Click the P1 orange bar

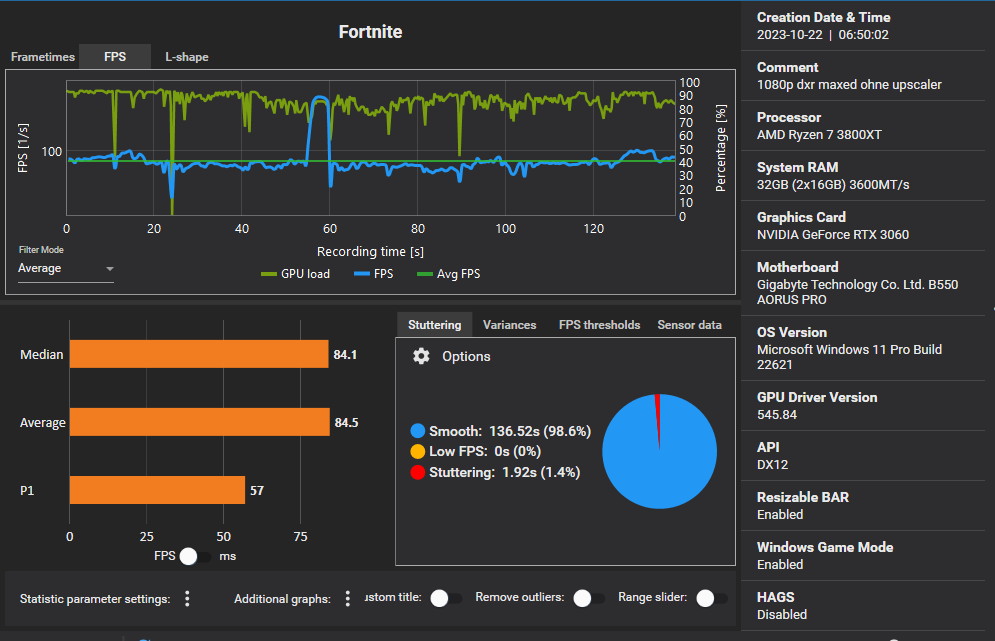(157, 490)
